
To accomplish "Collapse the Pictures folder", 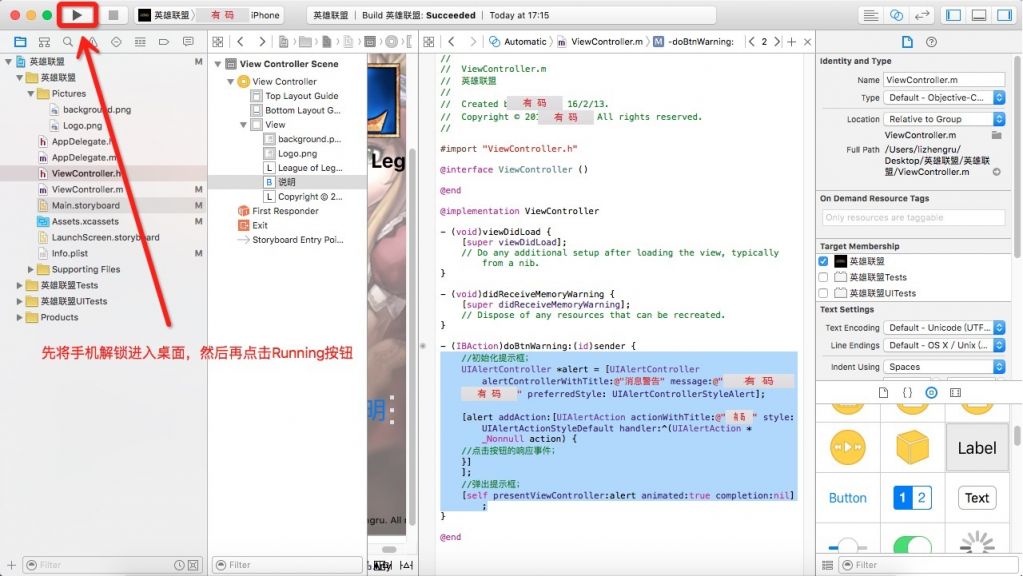I will tap(30, 94).
